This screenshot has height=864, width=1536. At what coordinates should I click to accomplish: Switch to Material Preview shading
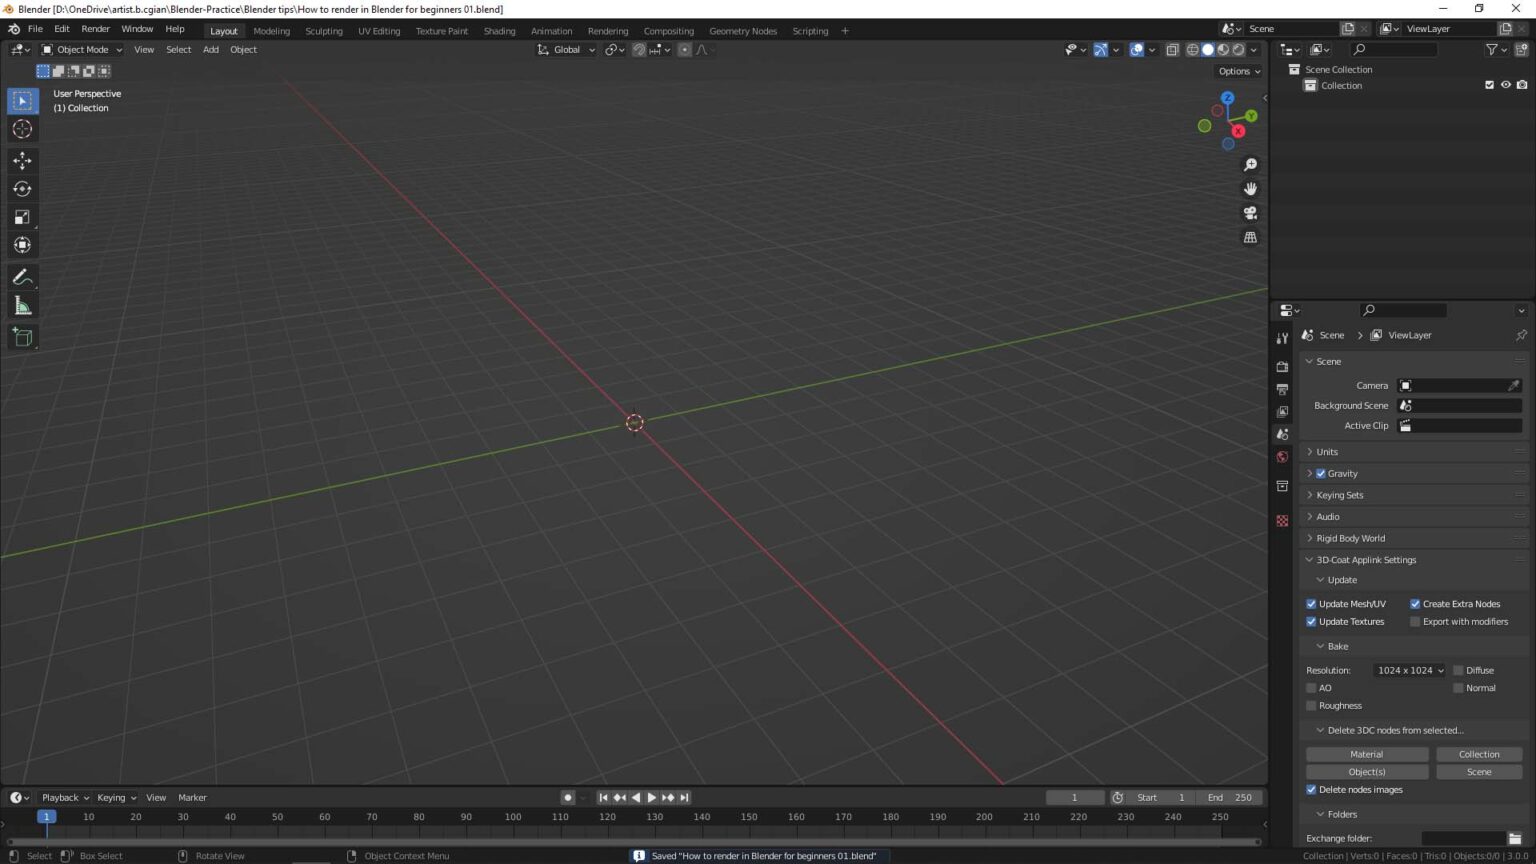(1223, 50)
